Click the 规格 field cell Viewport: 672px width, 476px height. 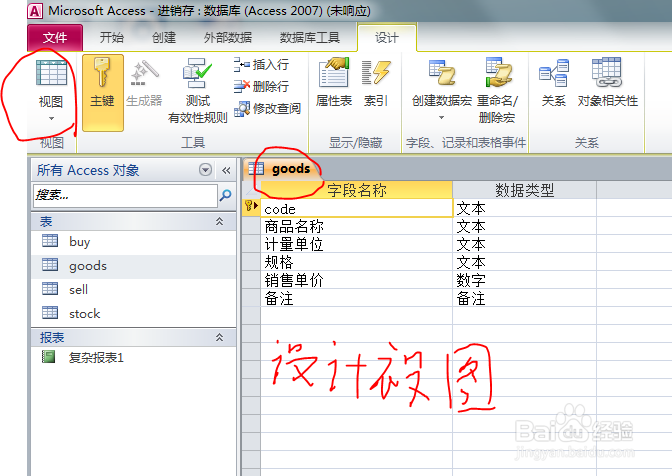tap(356, 262)
